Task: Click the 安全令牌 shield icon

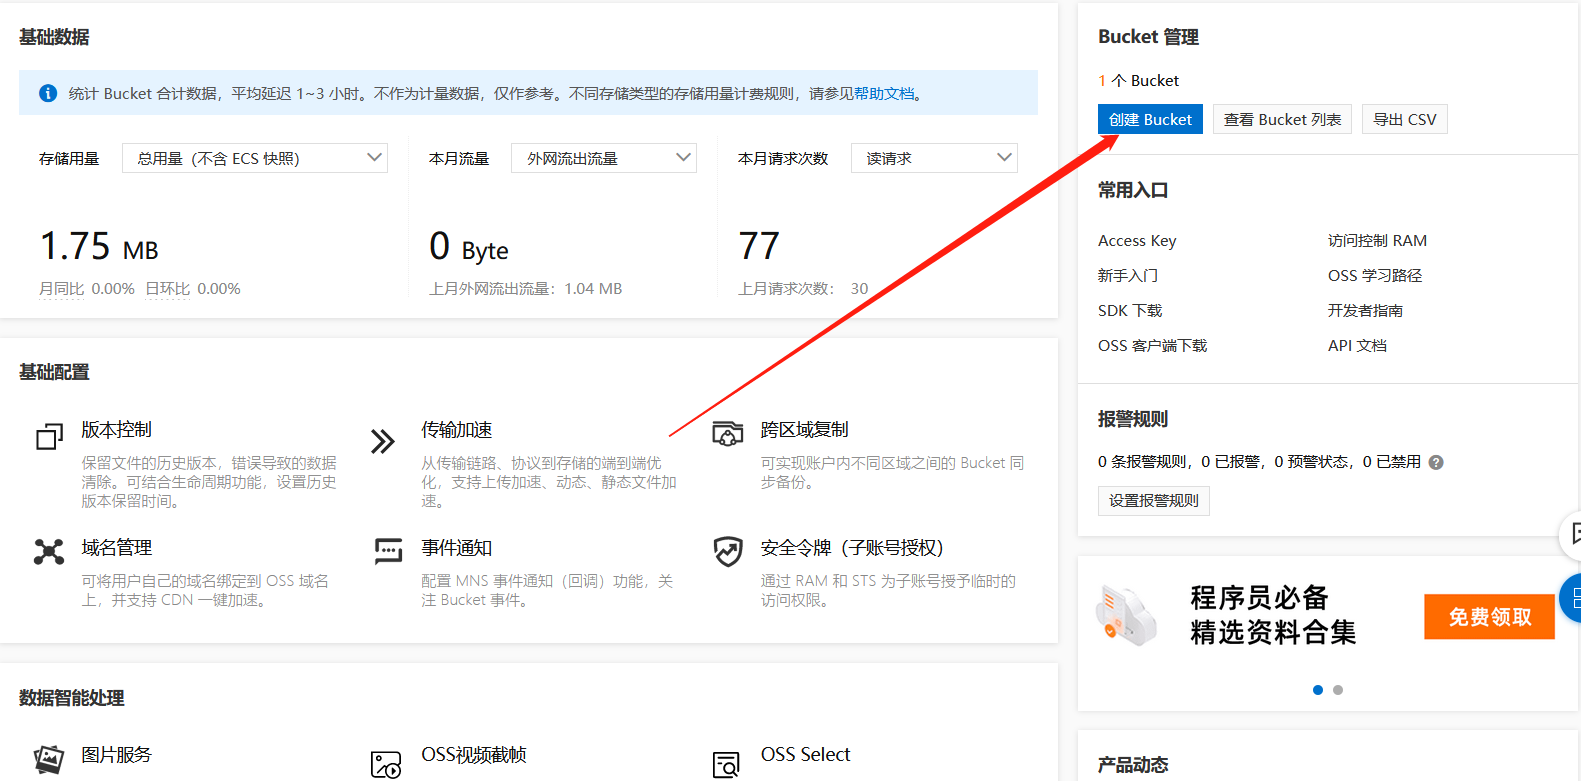Action: pos(728,551)
